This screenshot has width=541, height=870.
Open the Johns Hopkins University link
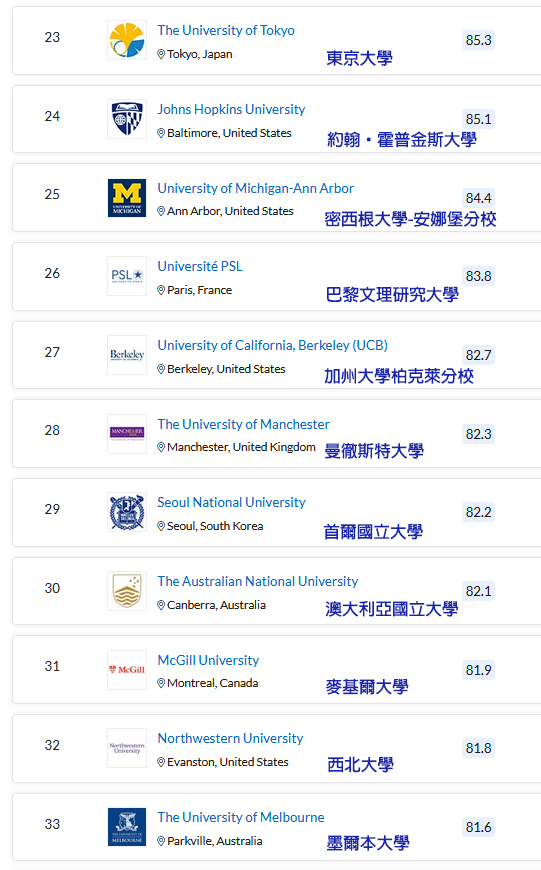tap(231, 109)
